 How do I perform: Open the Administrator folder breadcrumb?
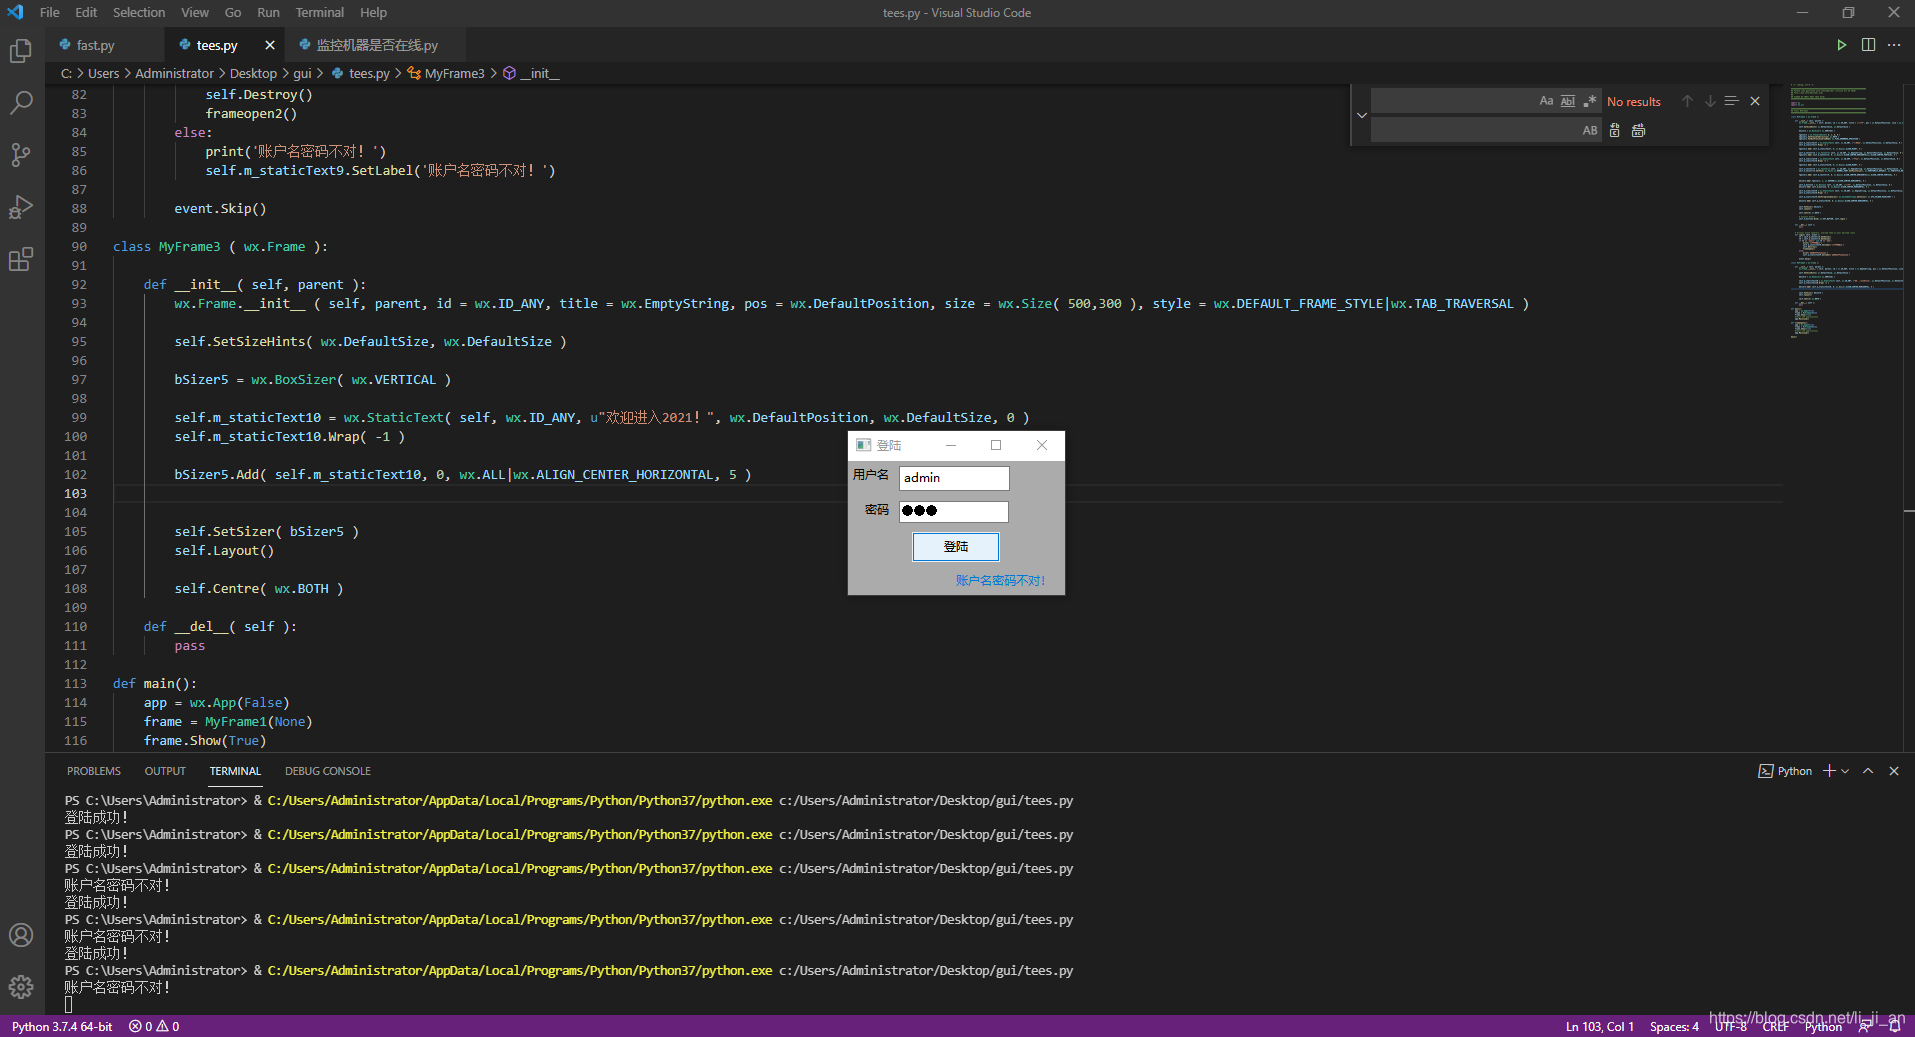174,73
